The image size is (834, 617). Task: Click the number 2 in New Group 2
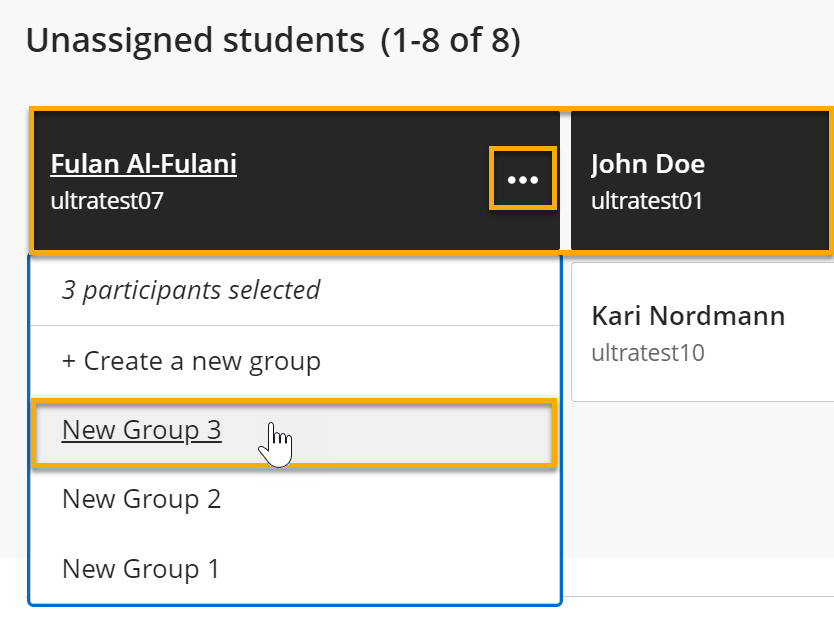tap(213, 499)
